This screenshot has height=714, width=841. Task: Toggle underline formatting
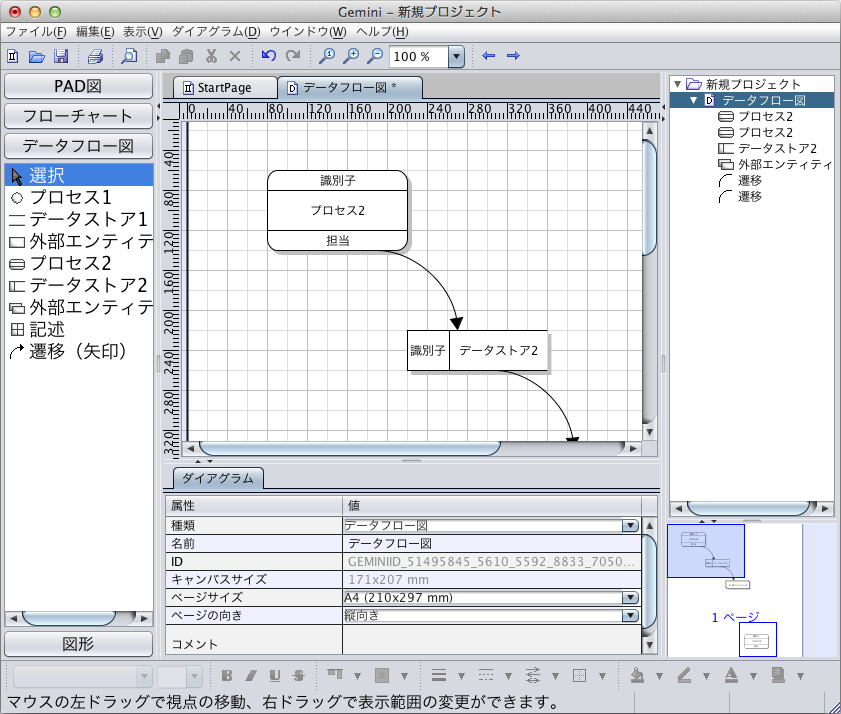tap(275, 675)
